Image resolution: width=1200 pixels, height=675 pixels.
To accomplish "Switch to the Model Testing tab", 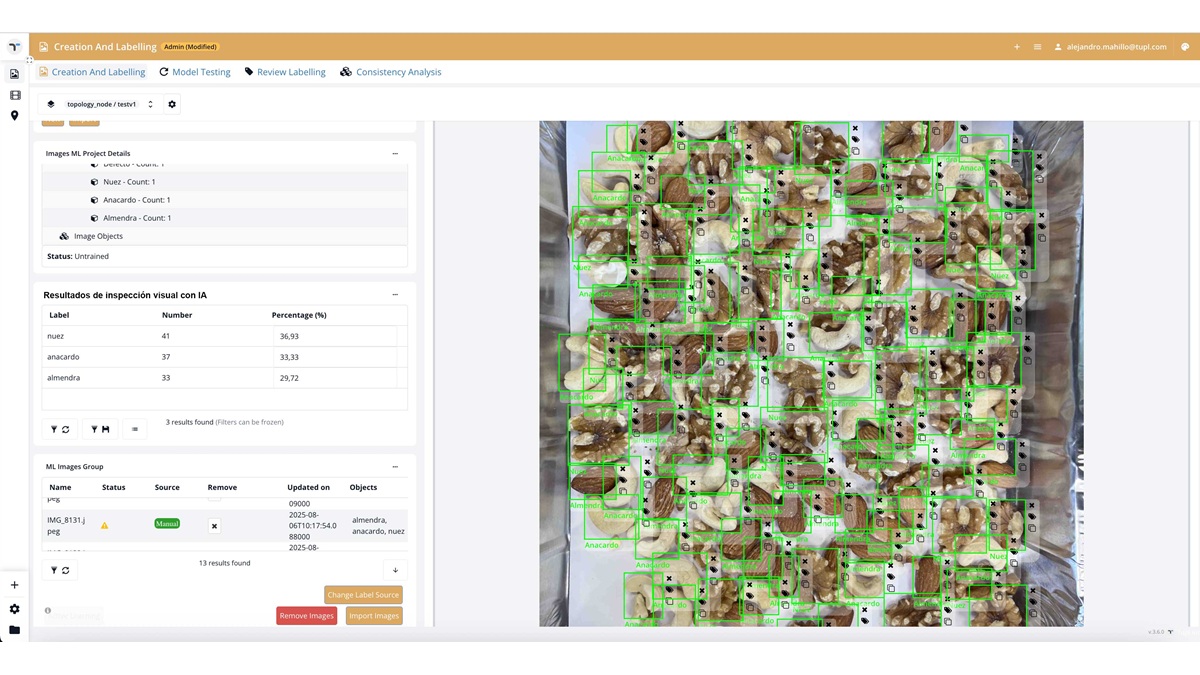I will (195, 72).
